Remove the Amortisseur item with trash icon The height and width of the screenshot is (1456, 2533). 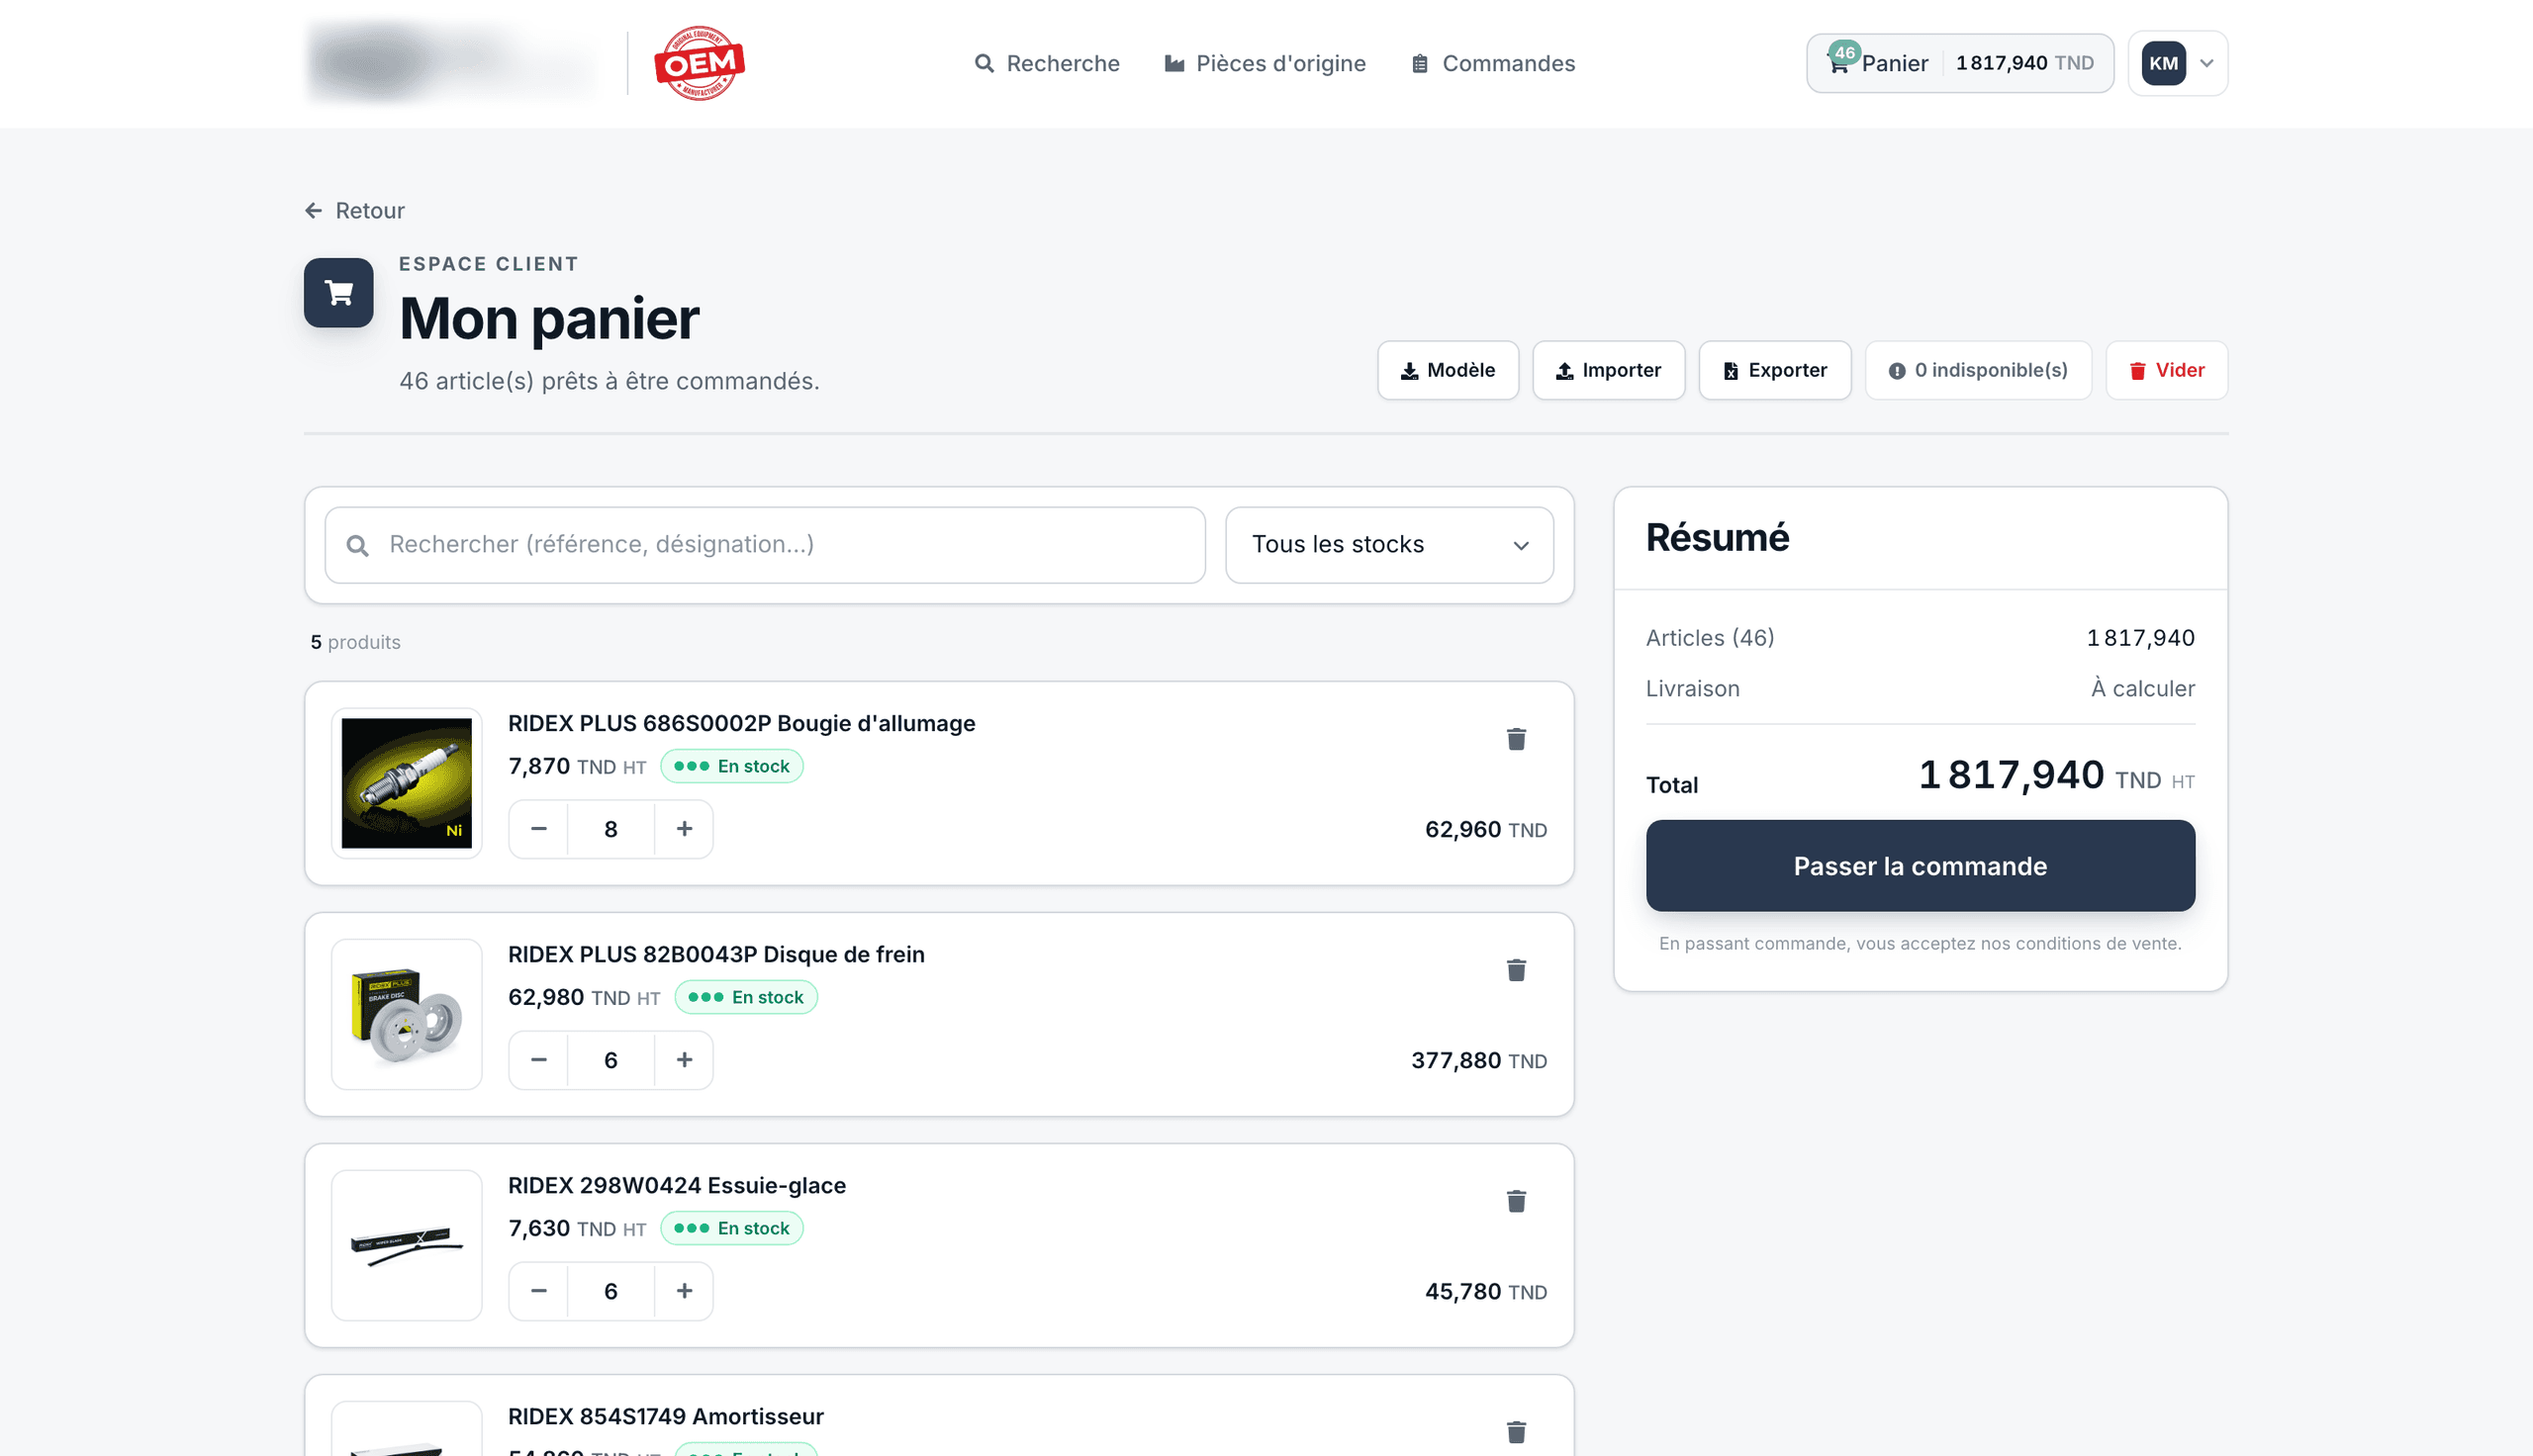[1516, 1432]
